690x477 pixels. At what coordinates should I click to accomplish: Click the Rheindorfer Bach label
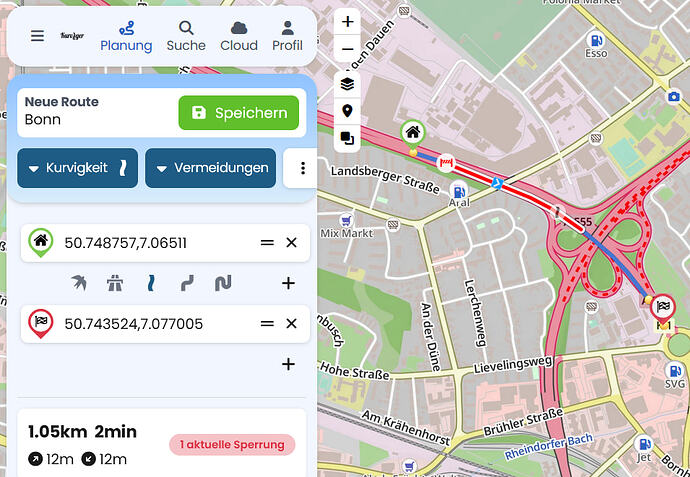click(x=548, y=446)
